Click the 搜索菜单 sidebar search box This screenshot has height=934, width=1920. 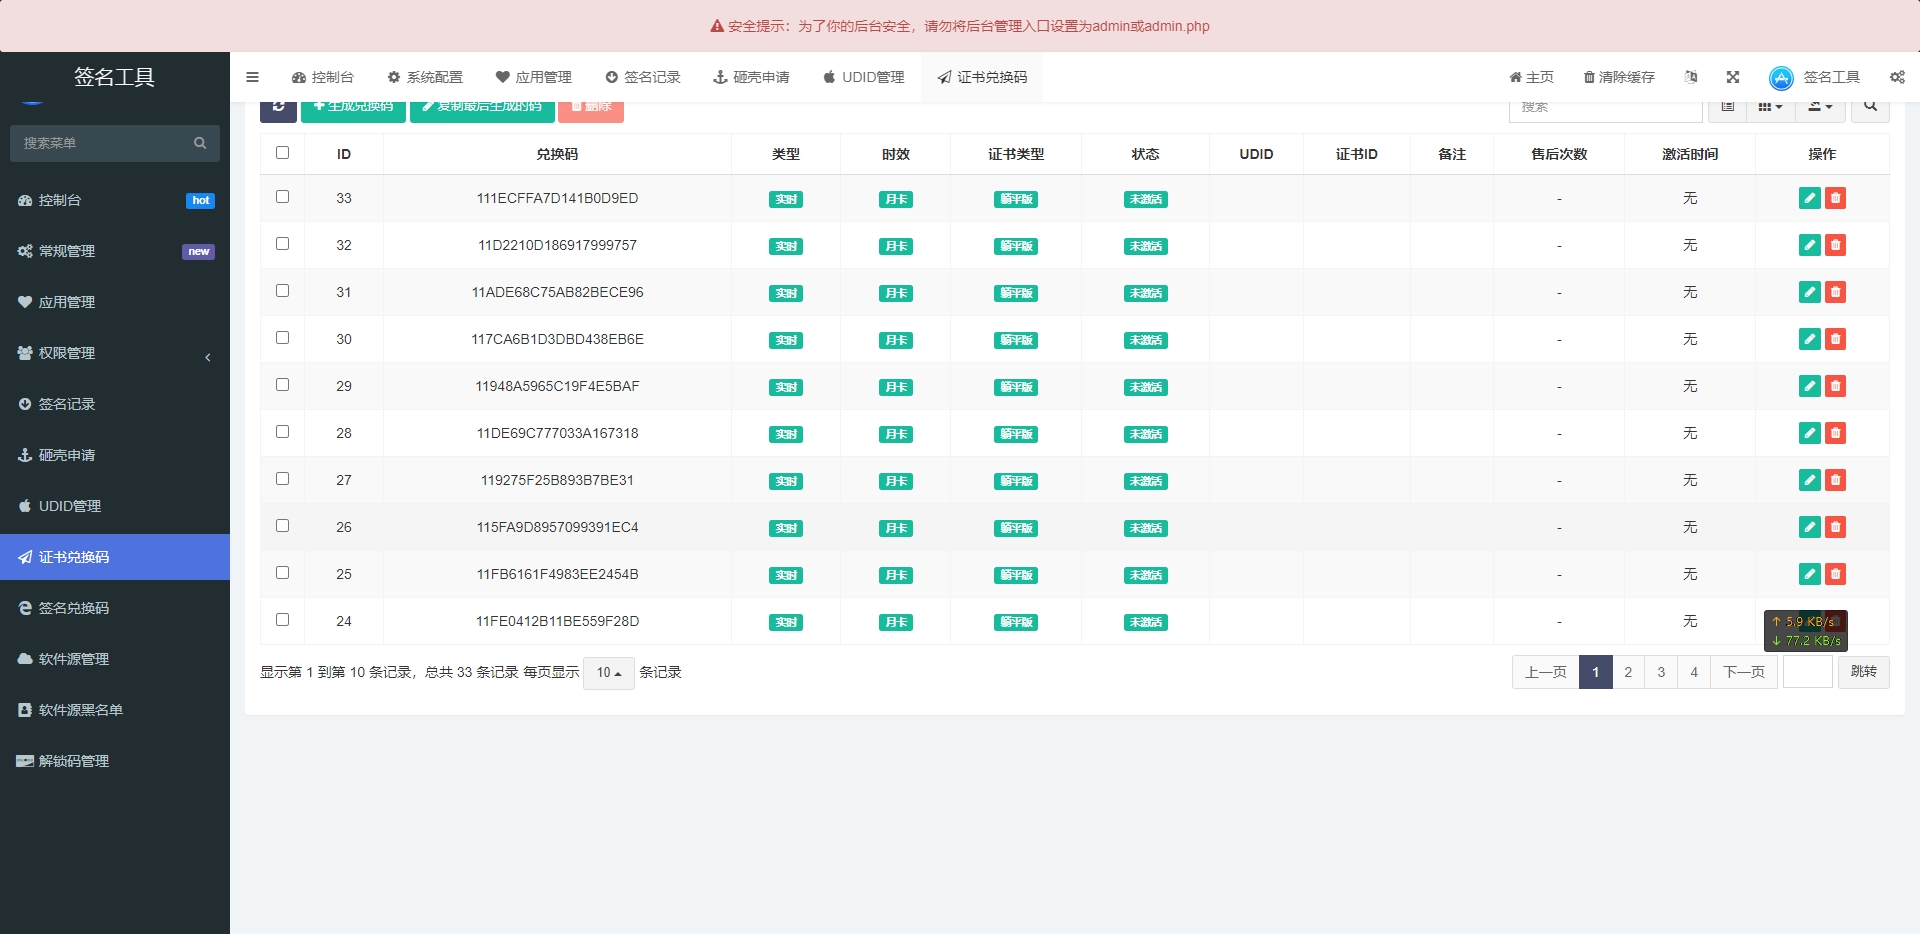(x=105, y=143)
